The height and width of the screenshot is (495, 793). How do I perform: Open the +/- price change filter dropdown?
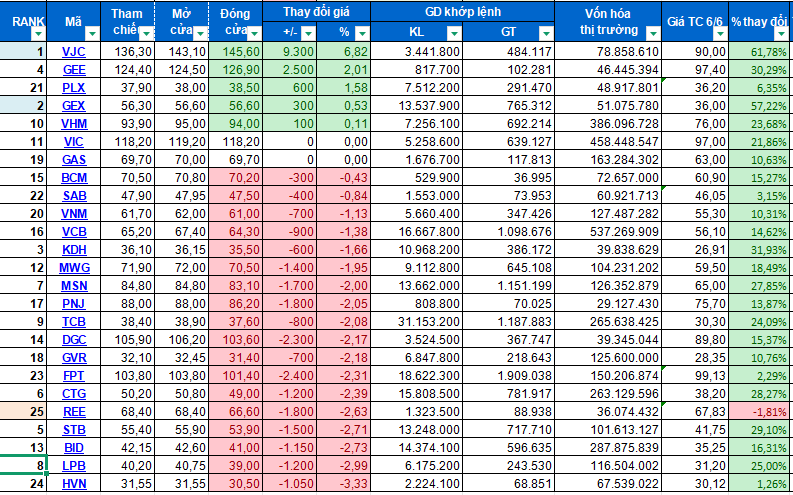pos(308,33)
